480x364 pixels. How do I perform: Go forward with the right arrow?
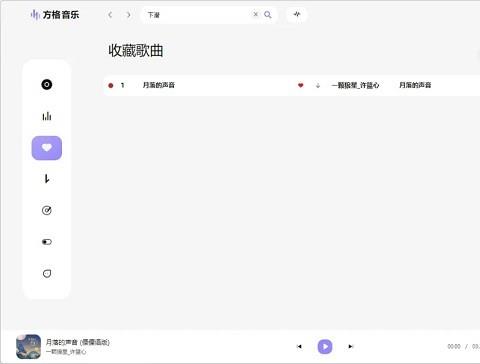pos(128,15)
